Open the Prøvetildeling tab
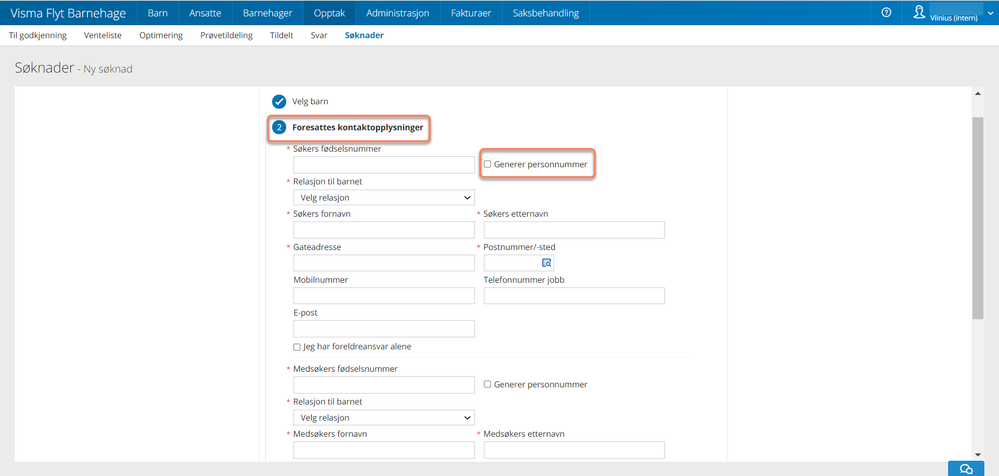 (226, 36)
